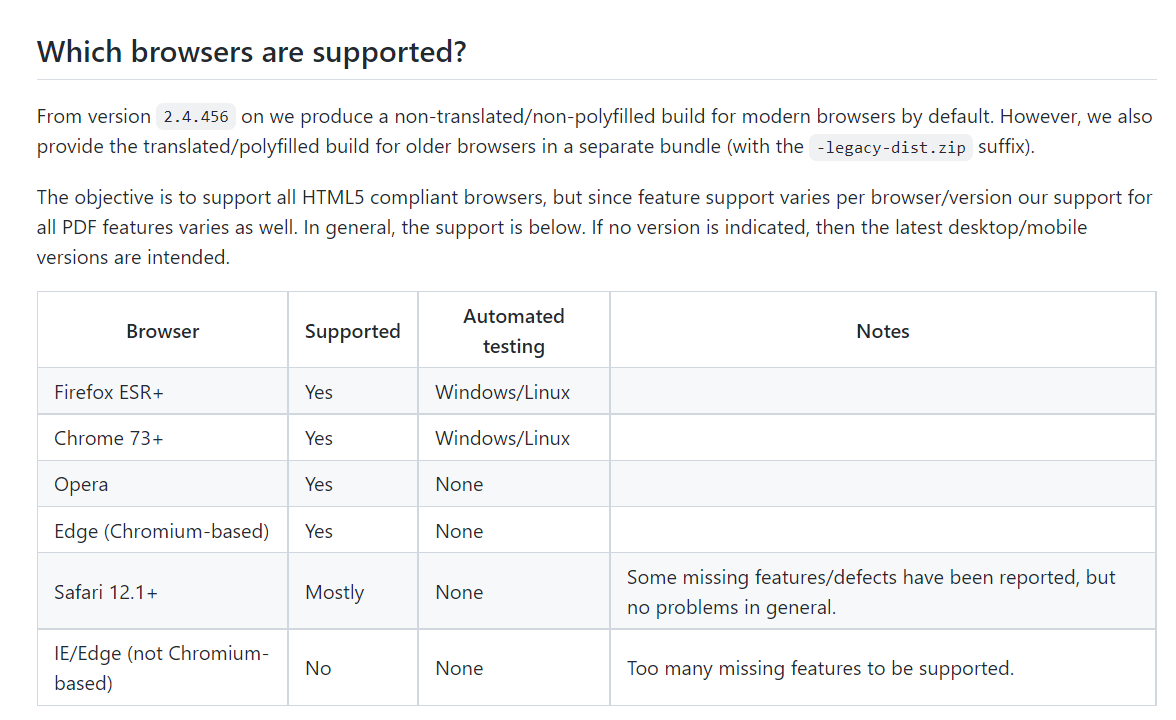The image size is (1176, 720).
Task: Click the Browser column header
Action: pos(162,331)
